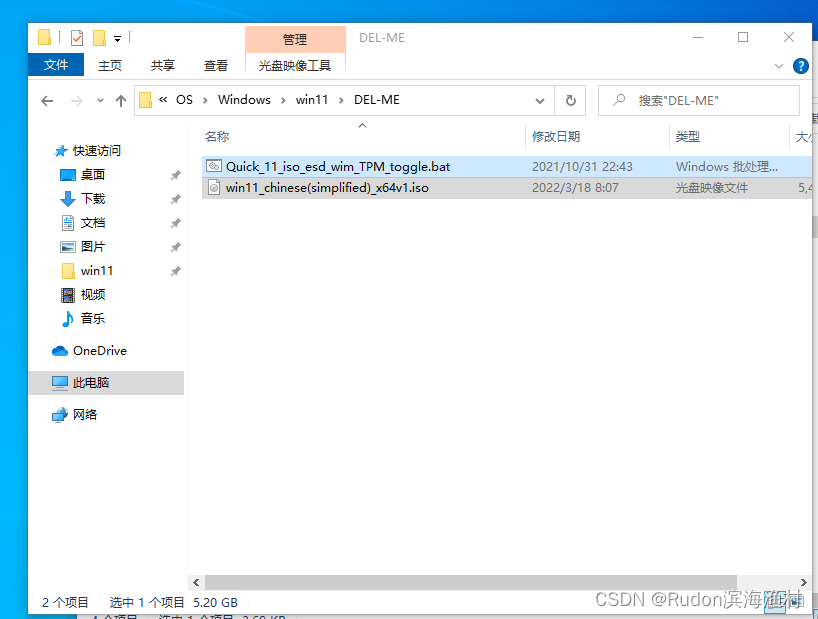The height and width of the screenshot is (619, 818).
Task: Click the New Folder quick access icon
Action: coord(99,38)
